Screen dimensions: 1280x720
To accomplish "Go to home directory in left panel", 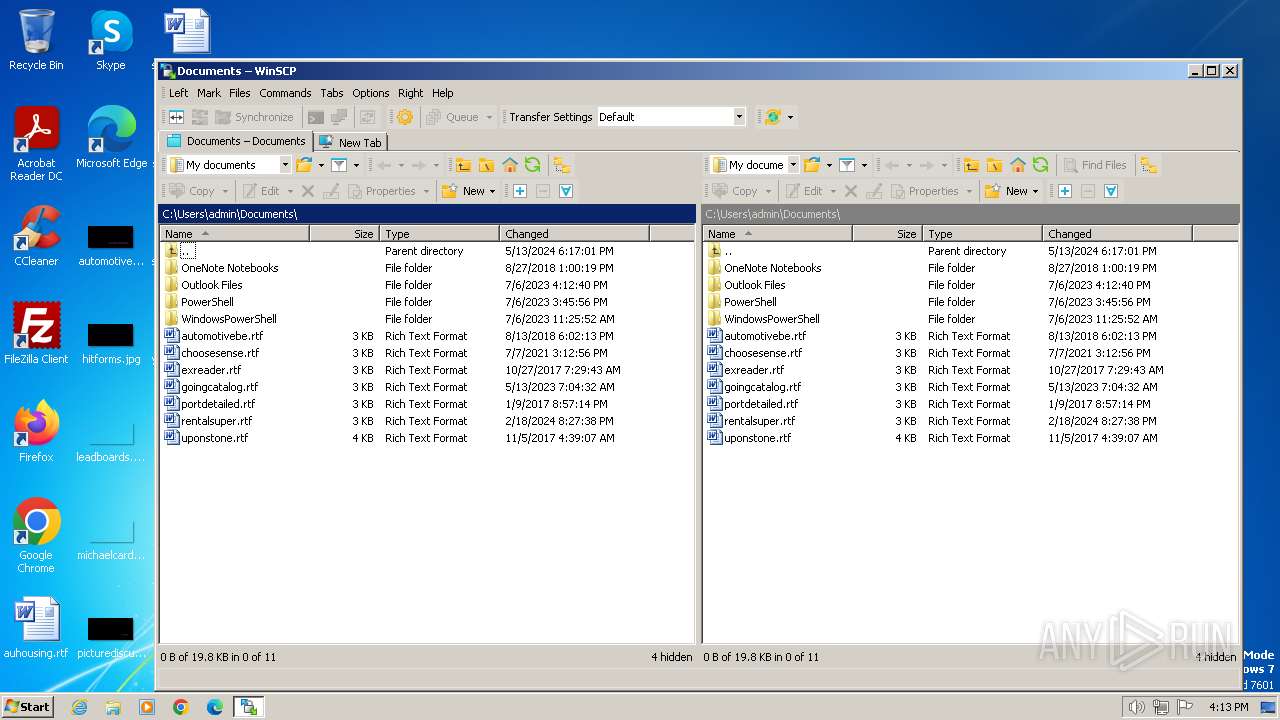I will point(510,165).
